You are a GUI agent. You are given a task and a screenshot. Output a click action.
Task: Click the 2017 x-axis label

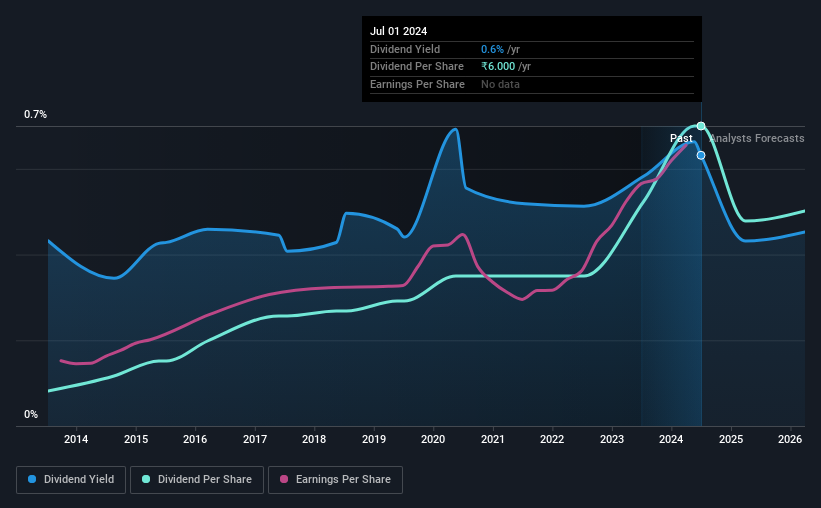255,439
